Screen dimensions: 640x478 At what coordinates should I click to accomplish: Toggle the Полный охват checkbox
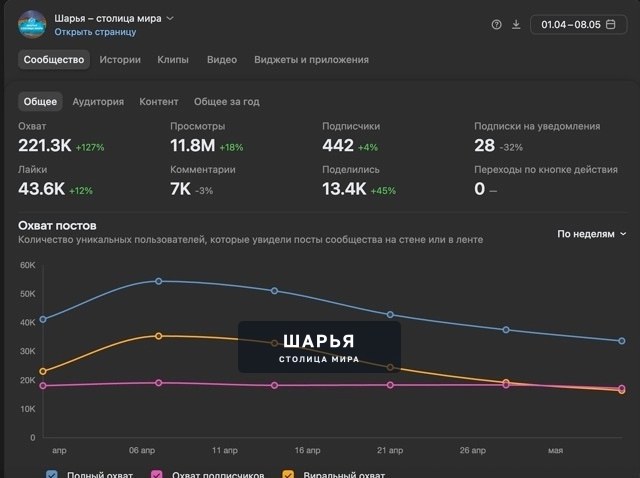pyautogui.click(x=52, y=474)
